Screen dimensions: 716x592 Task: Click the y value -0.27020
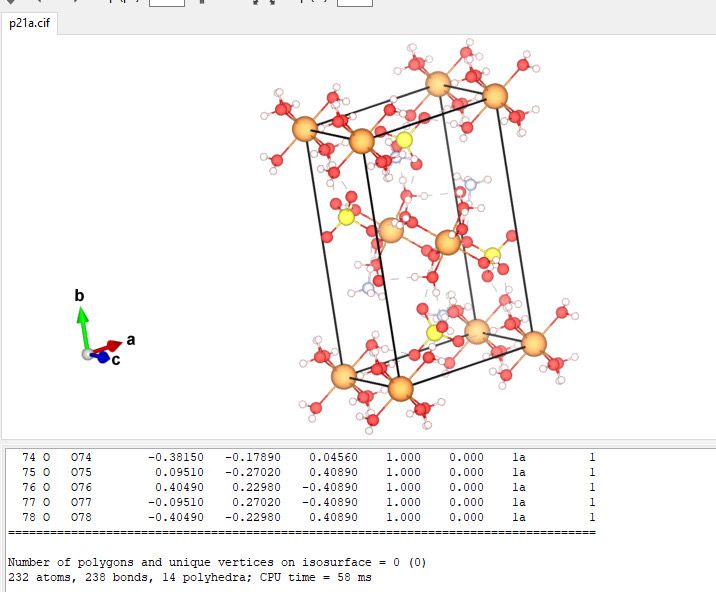tap(253, 472)
